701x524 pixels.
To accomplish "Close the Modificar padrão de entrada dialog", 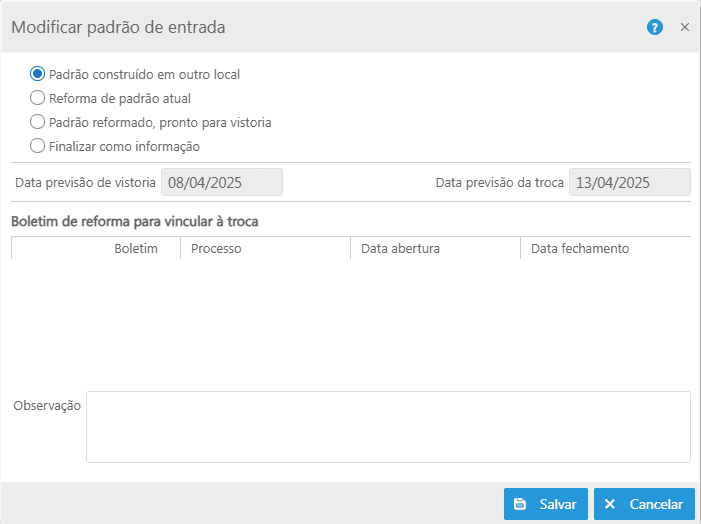I will [685, 28].
